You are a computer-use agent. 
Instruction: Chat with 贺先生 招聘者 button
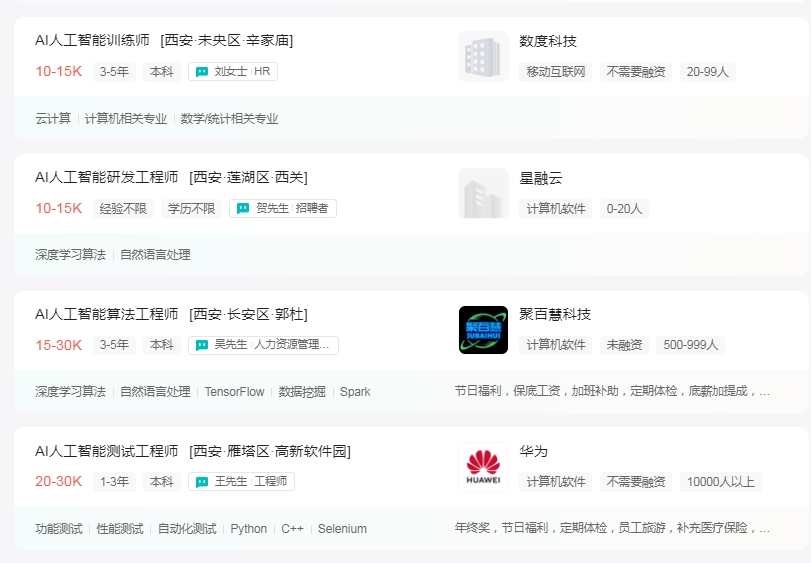coord(283,208)
